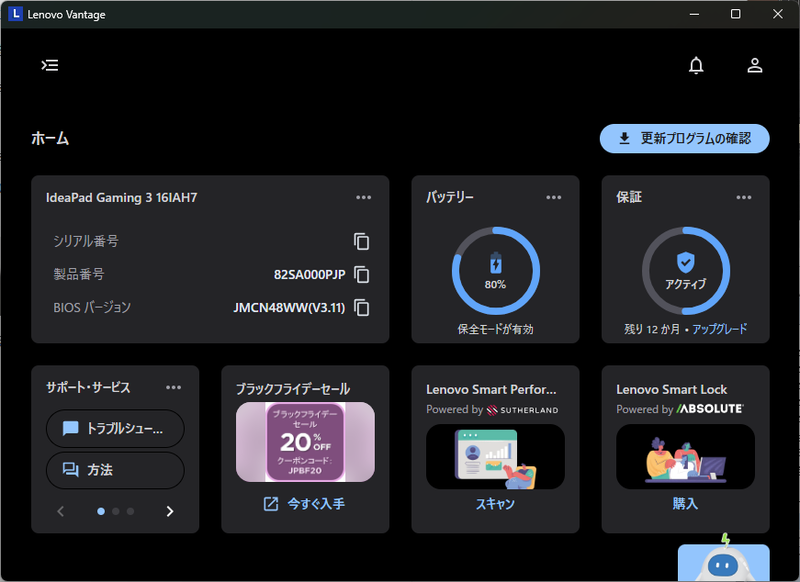Click the ホーム page heading

click(x=50, y=138)
